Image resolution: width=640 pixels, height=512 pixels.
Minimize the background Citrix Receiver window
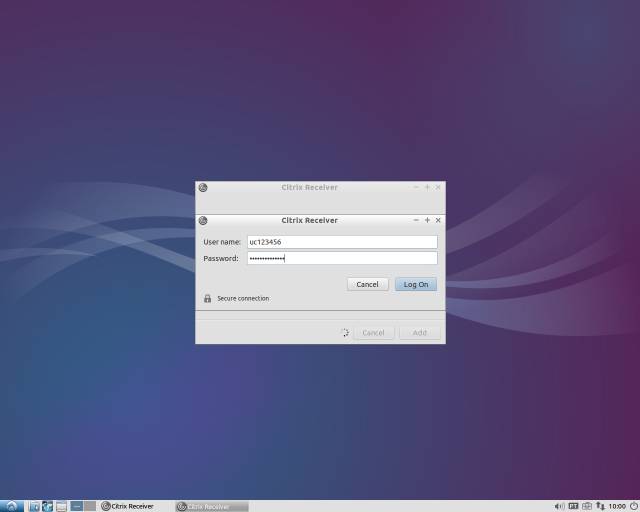pos(416,187)
